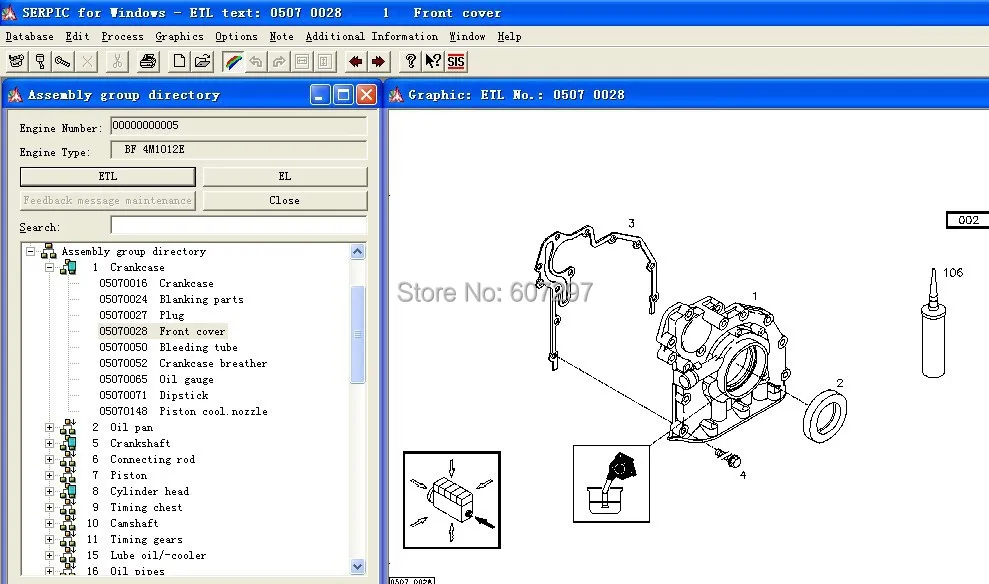Click the engine block toolbar icon
989x584 pixels.
[x=16, y=61]
